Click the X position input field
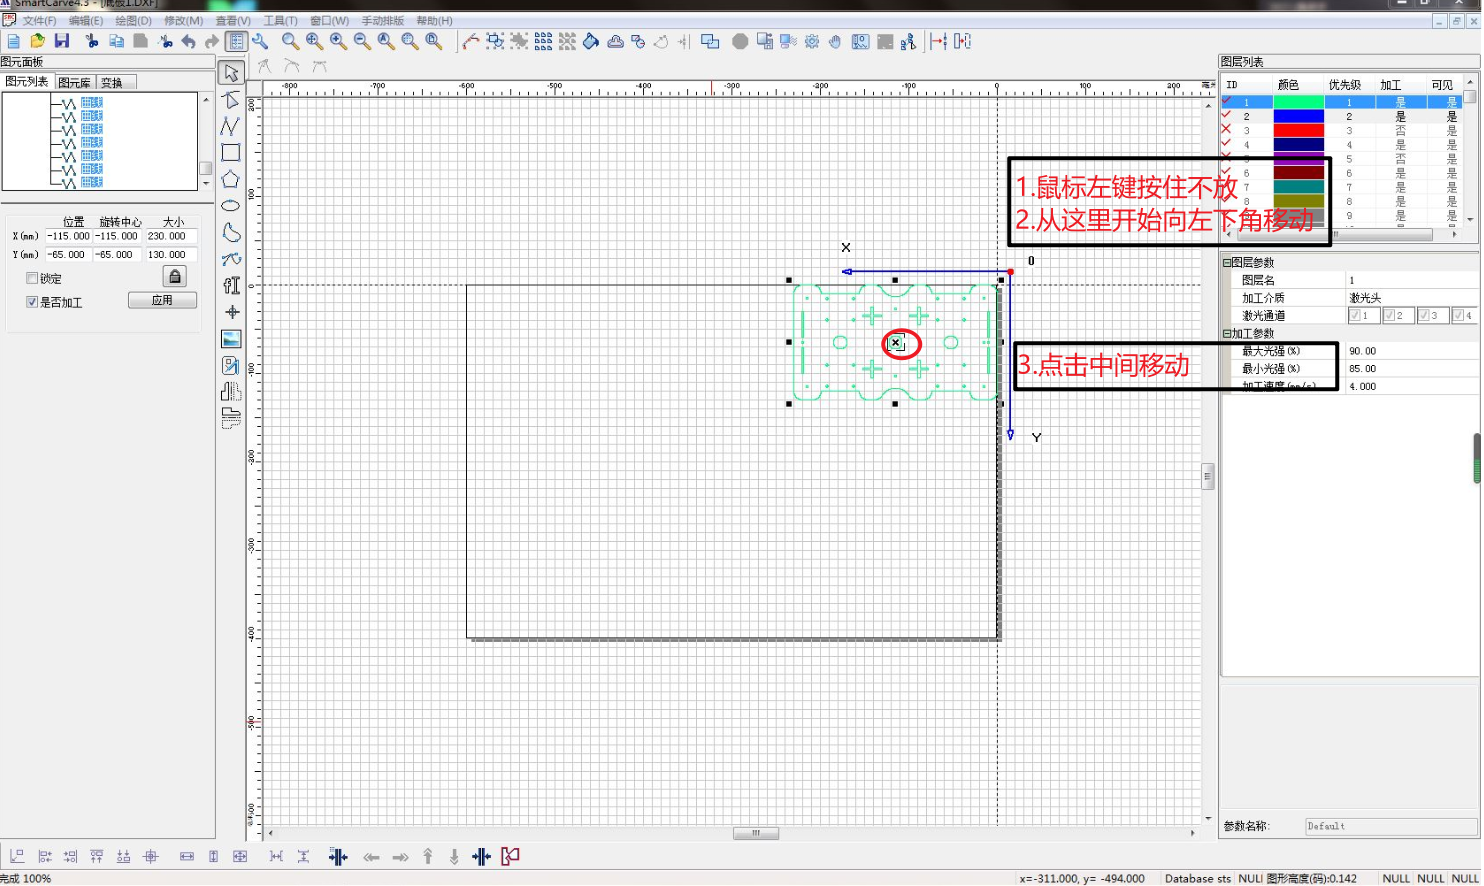 point(68,237)
